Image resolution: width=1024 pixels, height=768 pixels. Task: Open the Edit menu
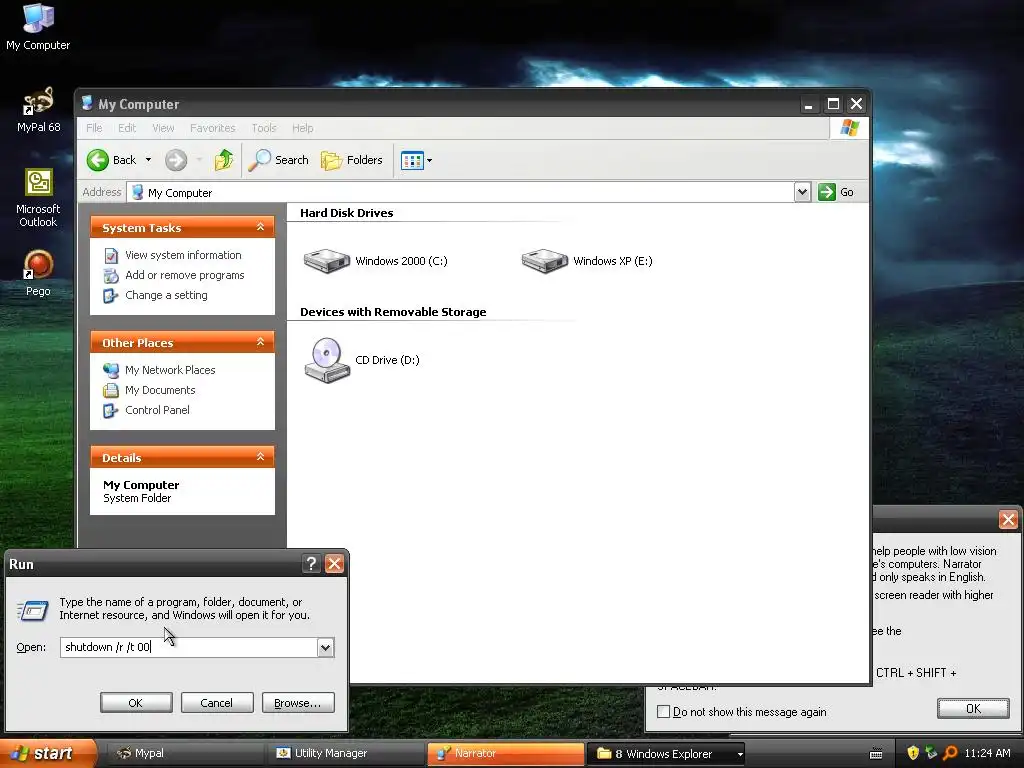(127, 128)
